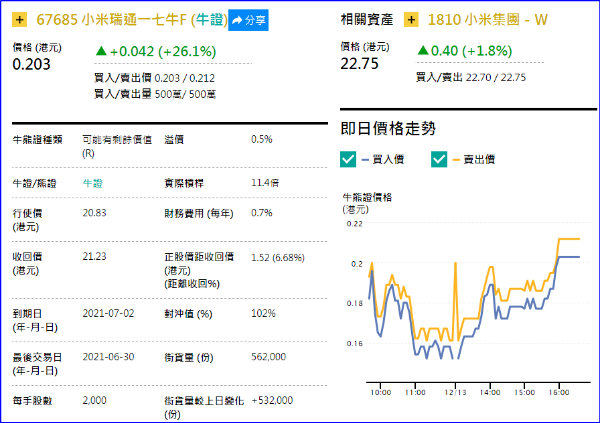Image resolution: width=600 pixels, height=423 pixels.
Task: Select the change +0.042 (+26.1%)
Action: click(x=156, y=51)
